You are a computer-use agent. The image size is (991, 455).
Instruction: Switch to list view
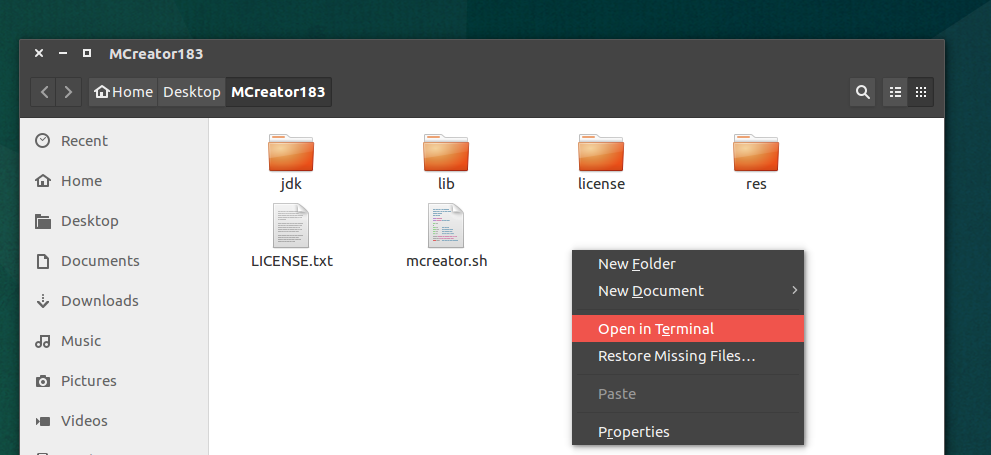point(895,92)
